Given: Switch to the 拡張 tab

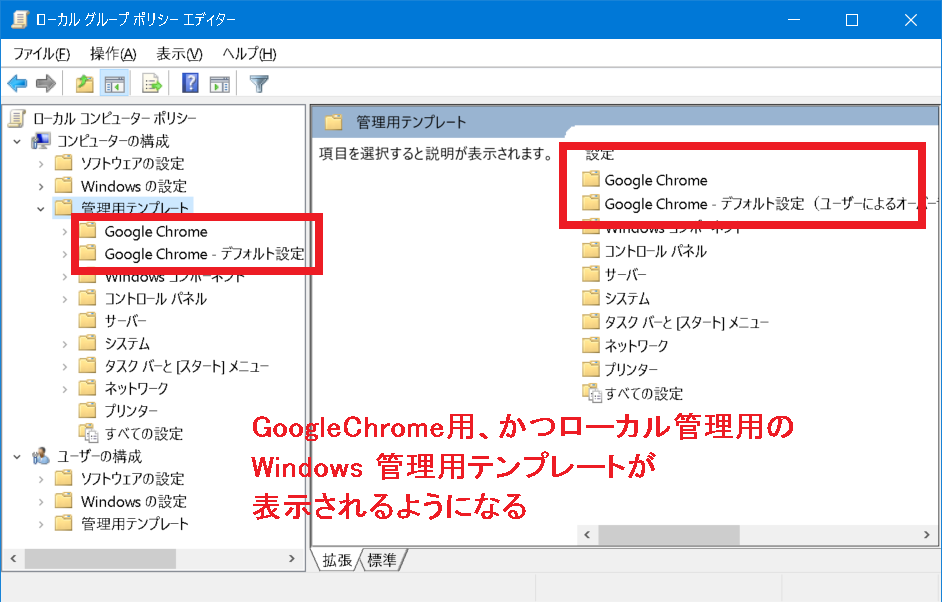Looking at the screenshot, I should point(336,561).
